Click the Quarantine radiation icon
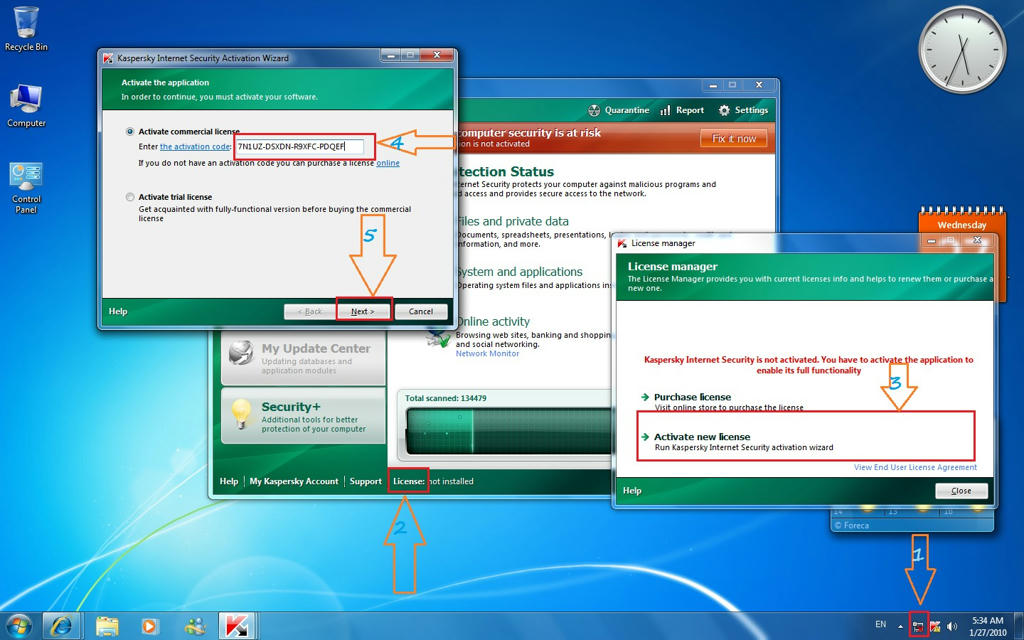1024x640 pixels. 594,110
